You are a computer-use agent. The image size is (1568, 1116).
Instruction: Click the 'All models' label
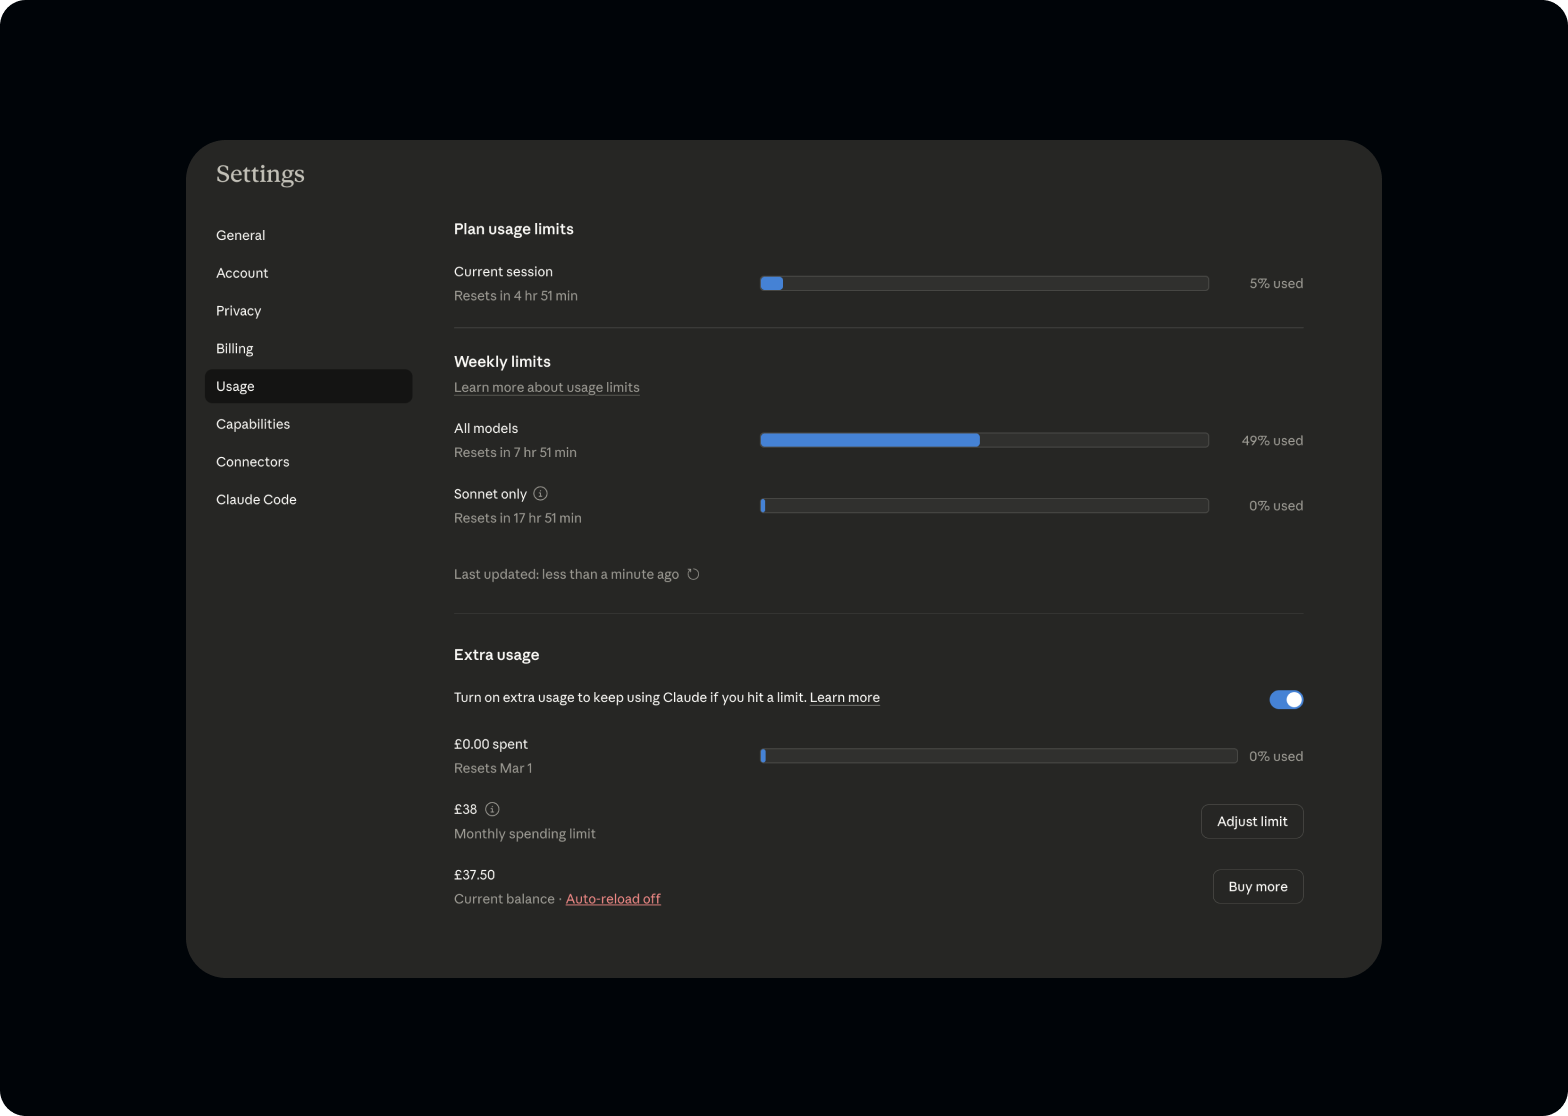(x=486, y=429)
